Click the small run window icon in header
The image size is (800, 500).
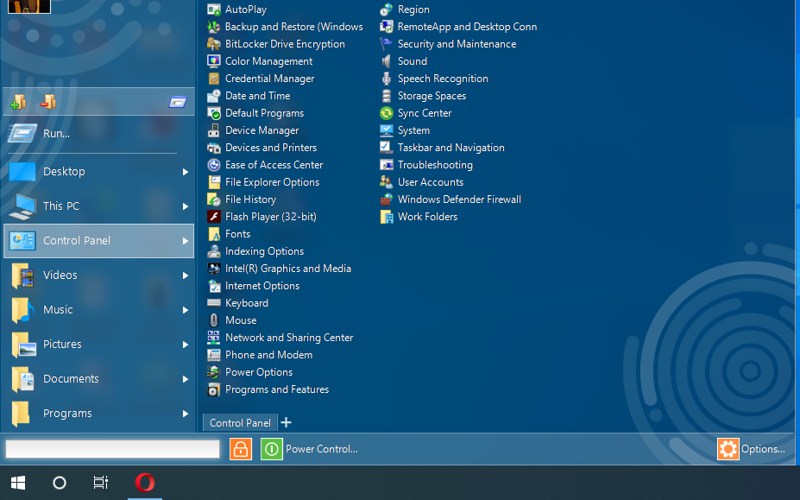(178, 103)
